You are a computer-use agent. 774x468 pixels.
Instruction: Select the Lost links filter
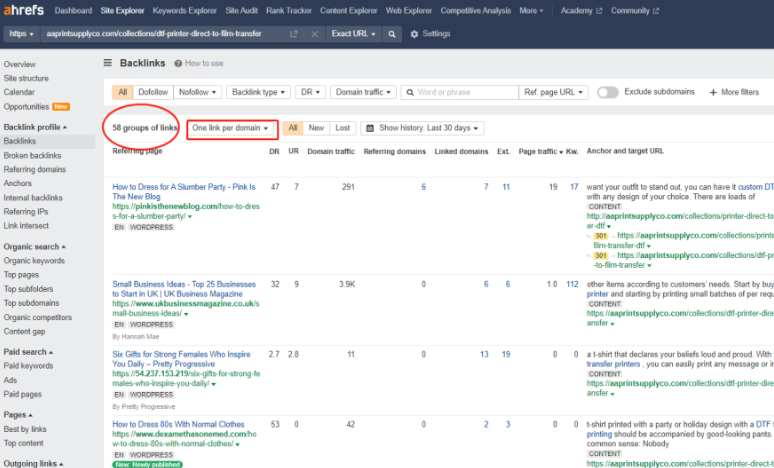click(x=342, y=128)
